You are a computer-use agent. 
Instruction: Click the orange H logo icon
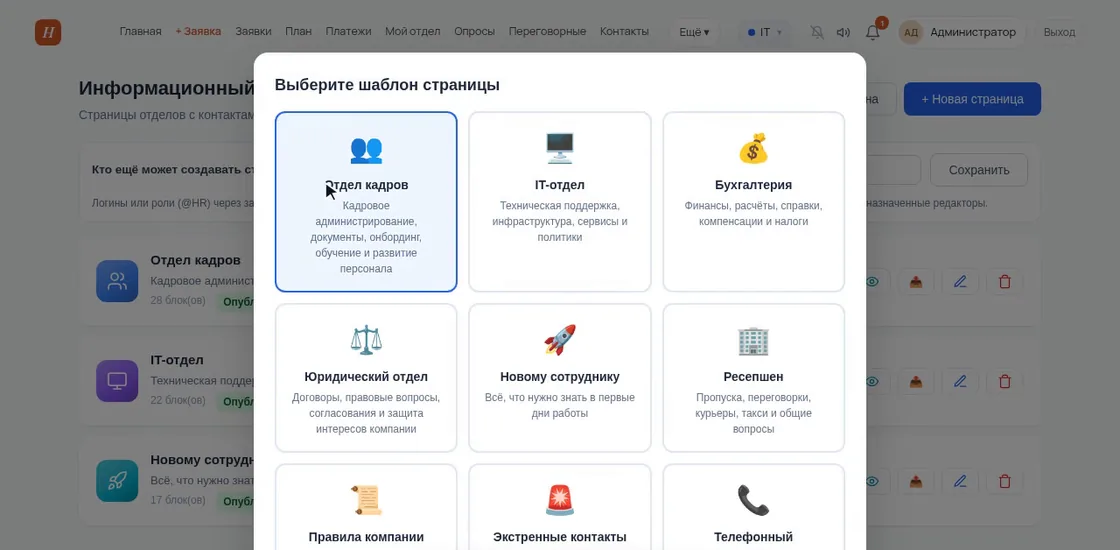point(48,32)
